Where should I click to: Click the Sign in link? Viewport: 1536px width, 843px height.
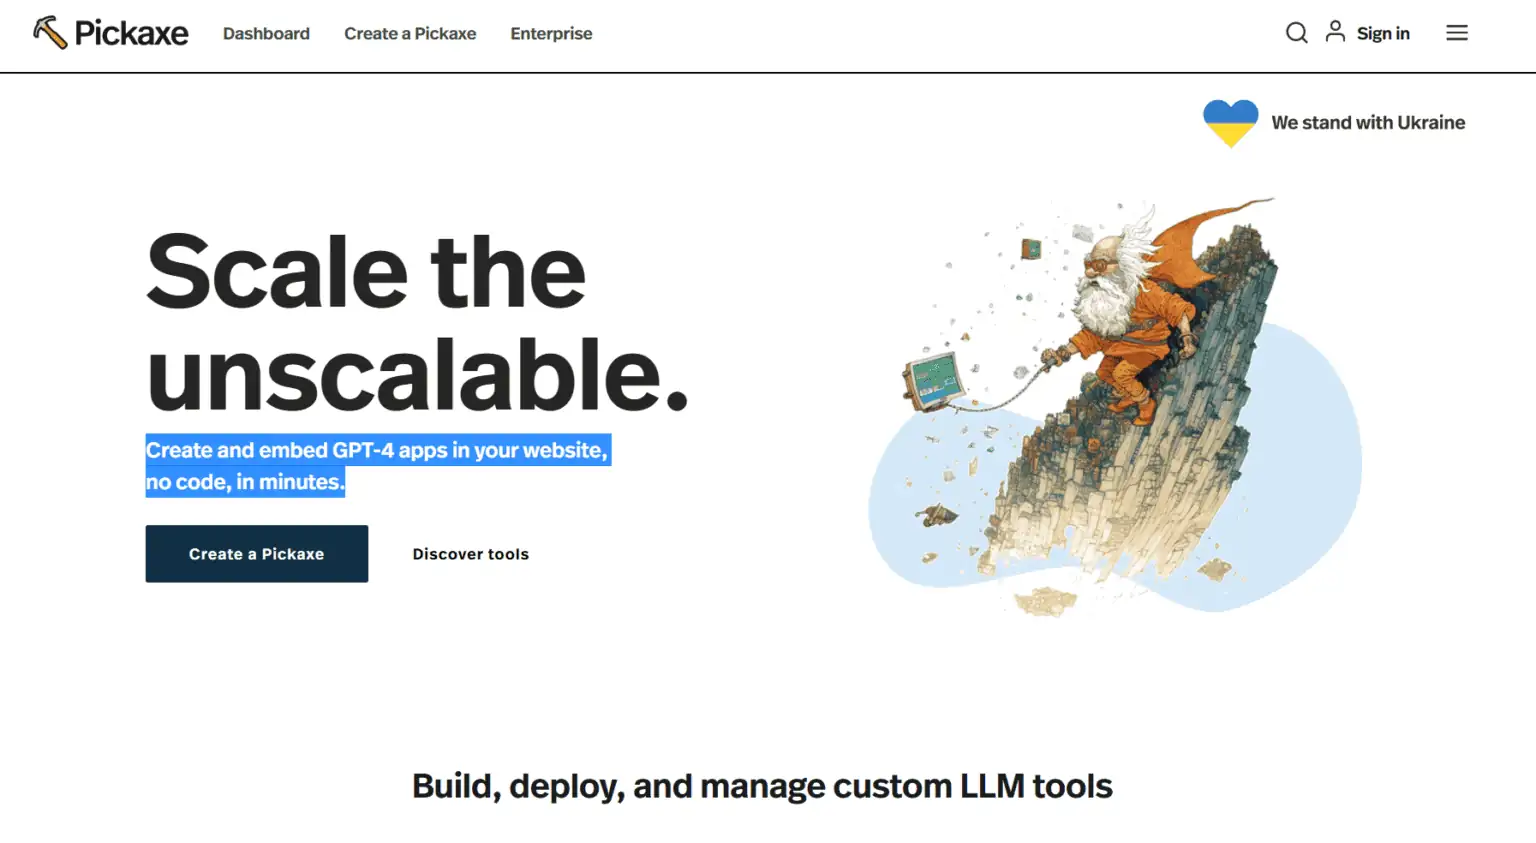point(1383,34)
